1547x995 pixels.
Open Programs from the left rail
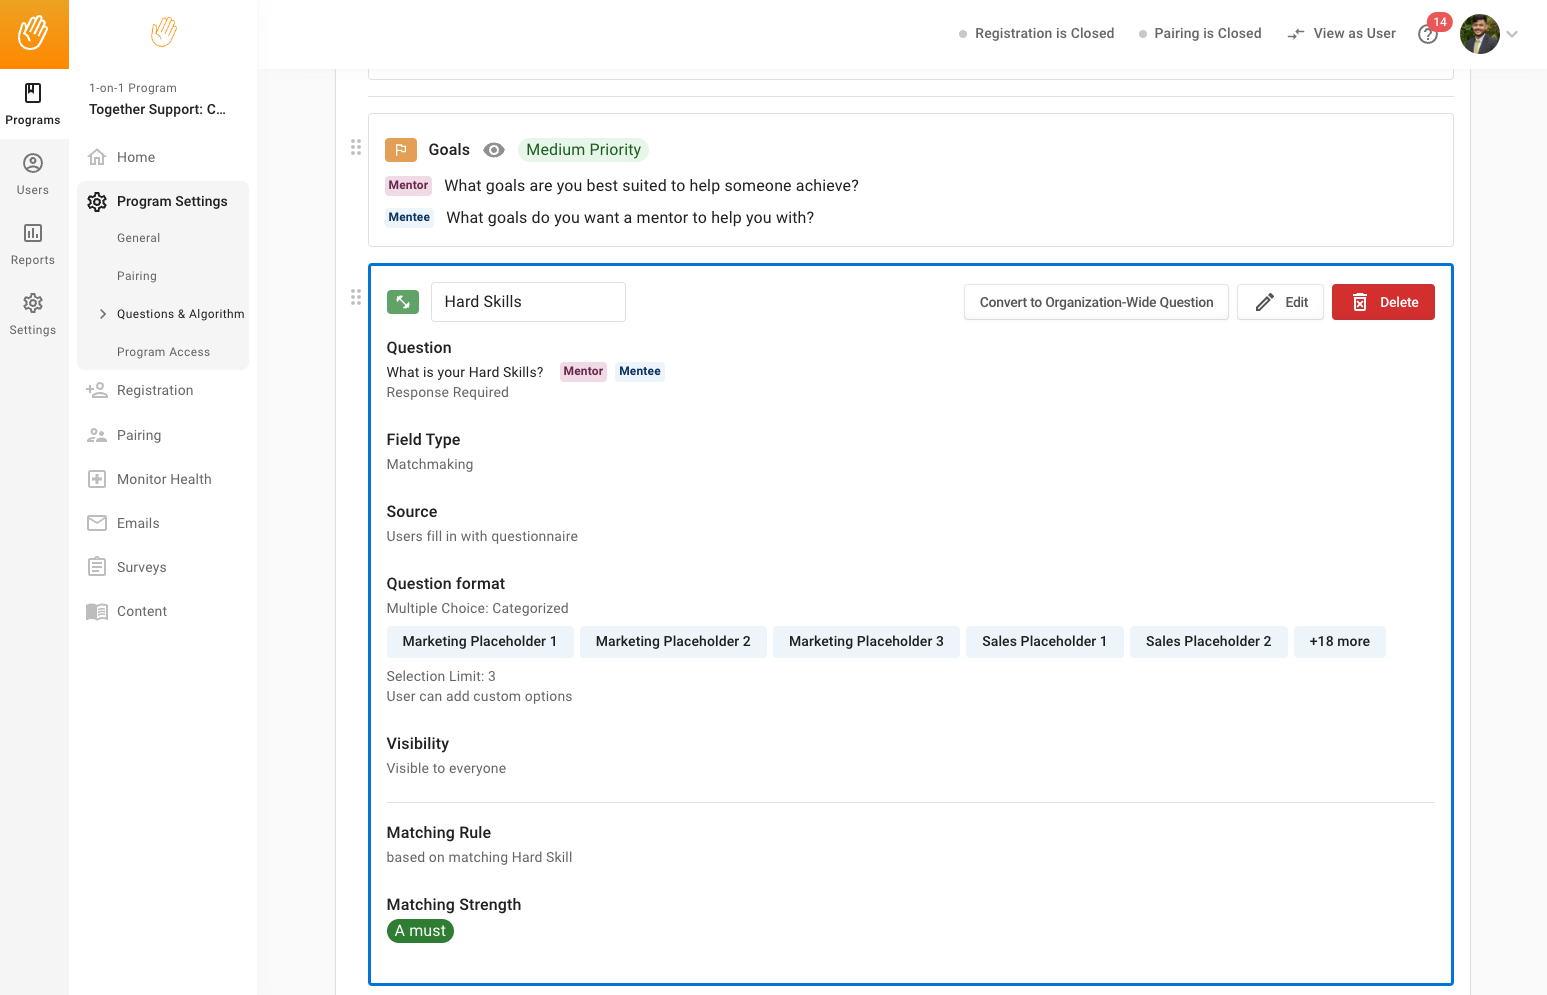pyautogui.click(x=33, y=105)
